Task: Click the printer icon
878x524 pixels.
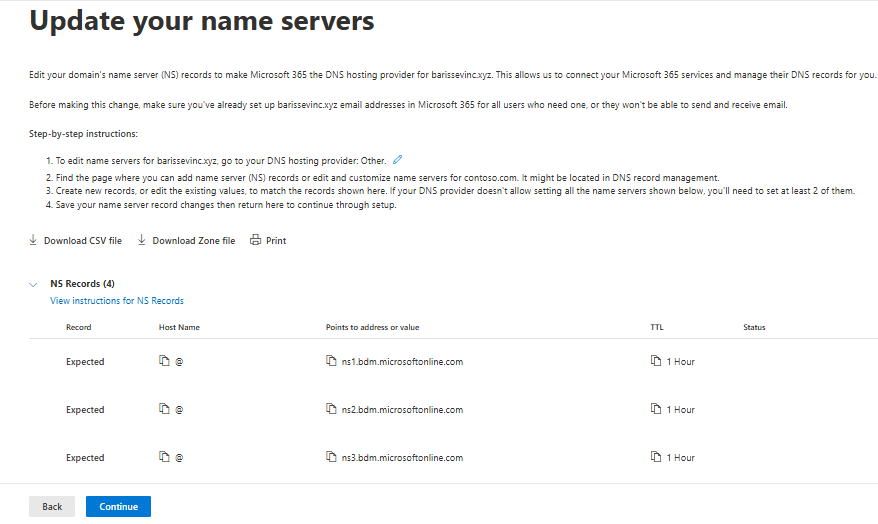Action: (x=255, y=240)
